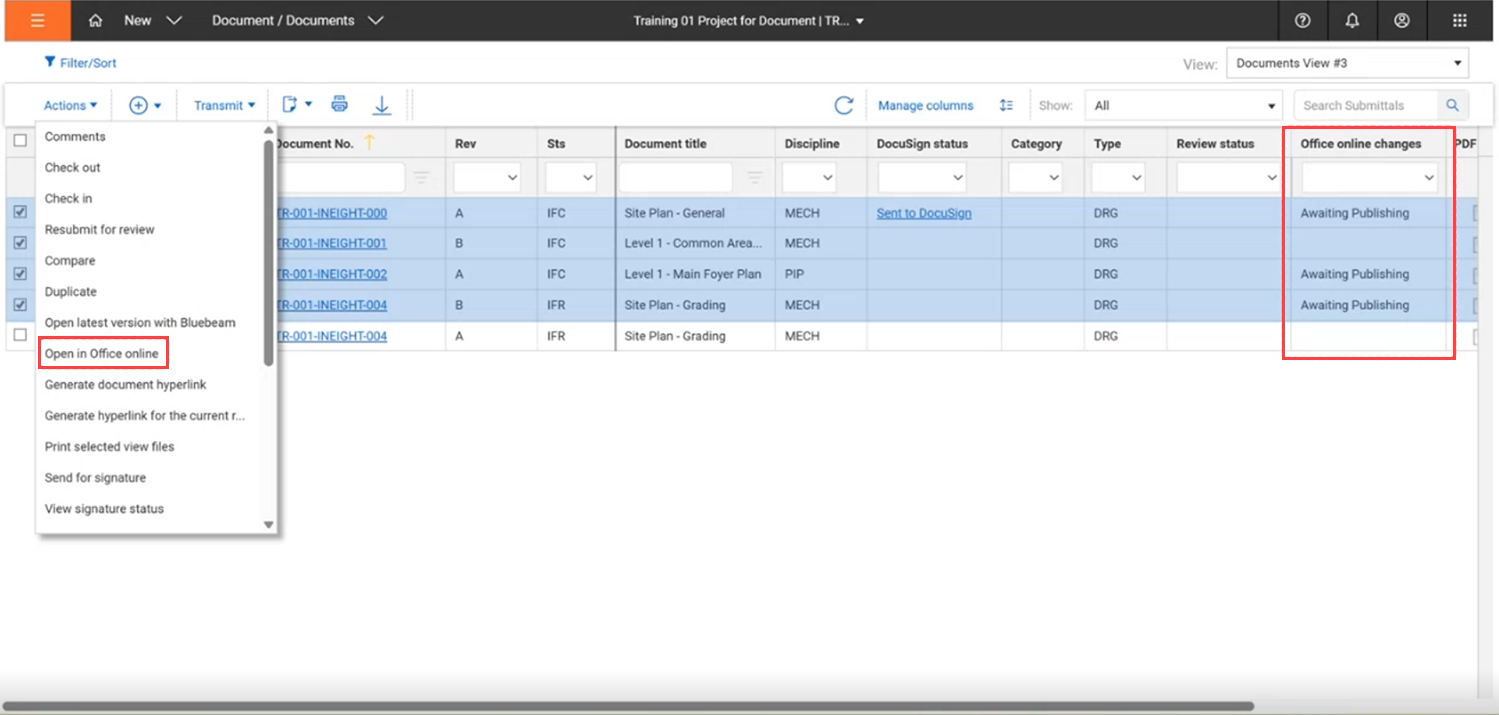The height and width of the screenshot is (715, 1499).
Task: Toggle the select-all header checkbox
Action: point(20,141)
